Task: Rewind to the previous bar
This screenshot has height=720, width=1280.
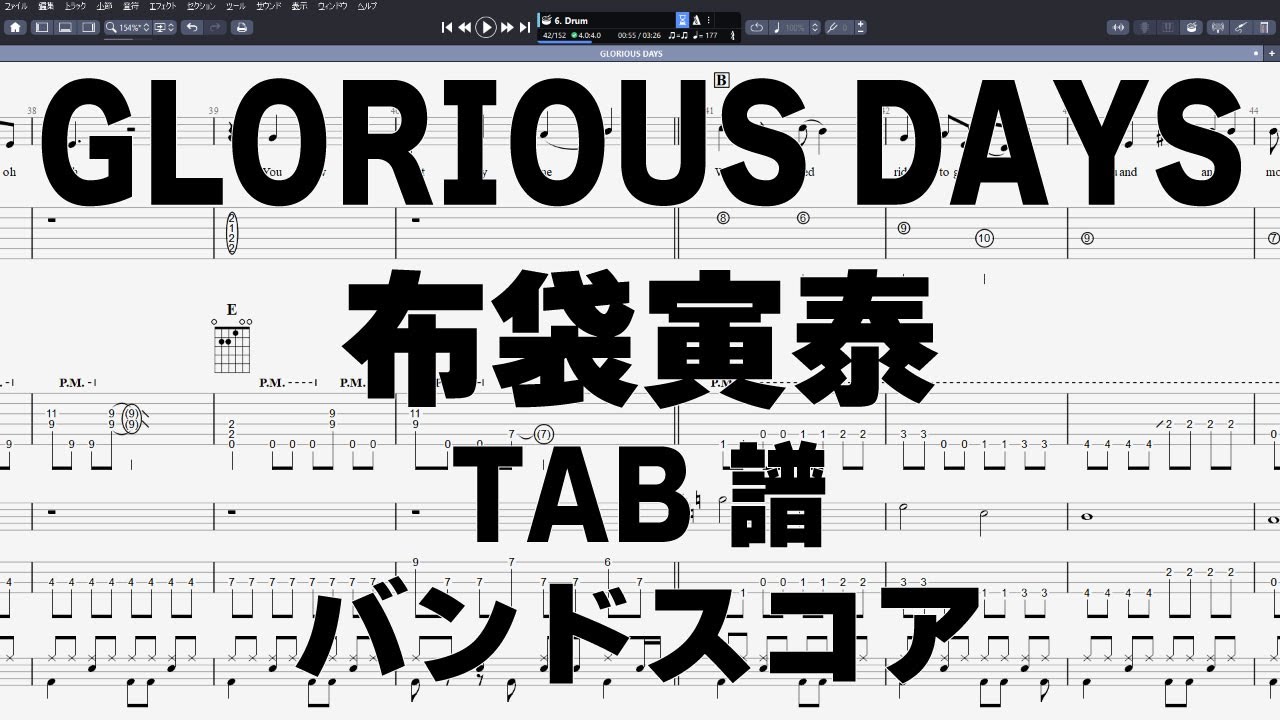Action: (464, 27)
